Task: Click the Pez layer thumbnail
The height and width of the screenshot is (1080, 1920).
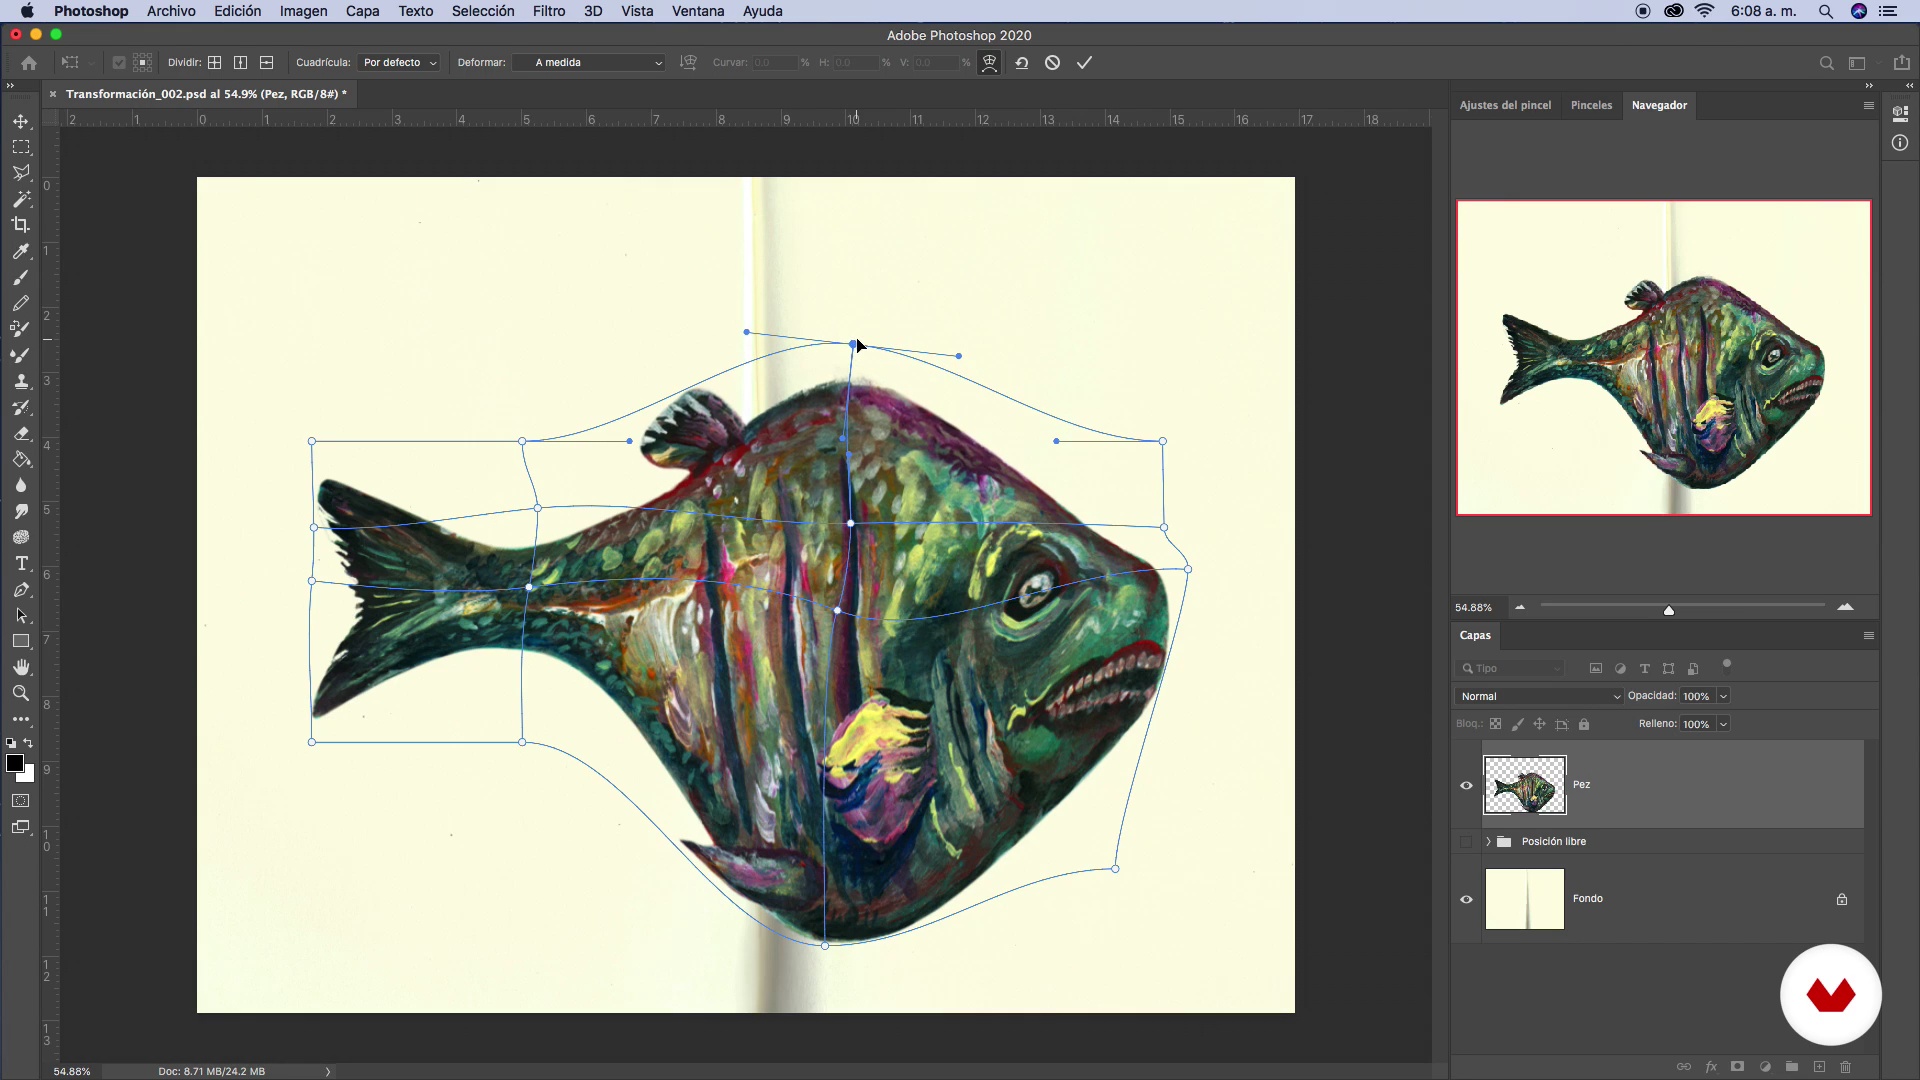Action: (x=1524, y=785)
